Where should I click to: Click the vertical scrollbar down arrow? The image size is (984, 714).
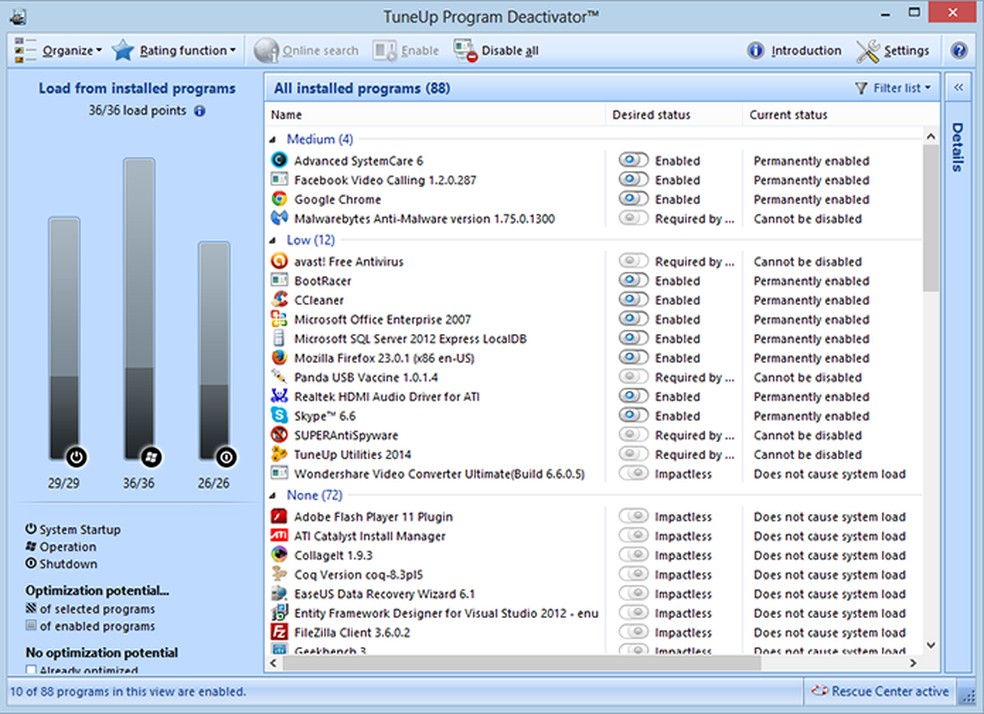point(932,645)
